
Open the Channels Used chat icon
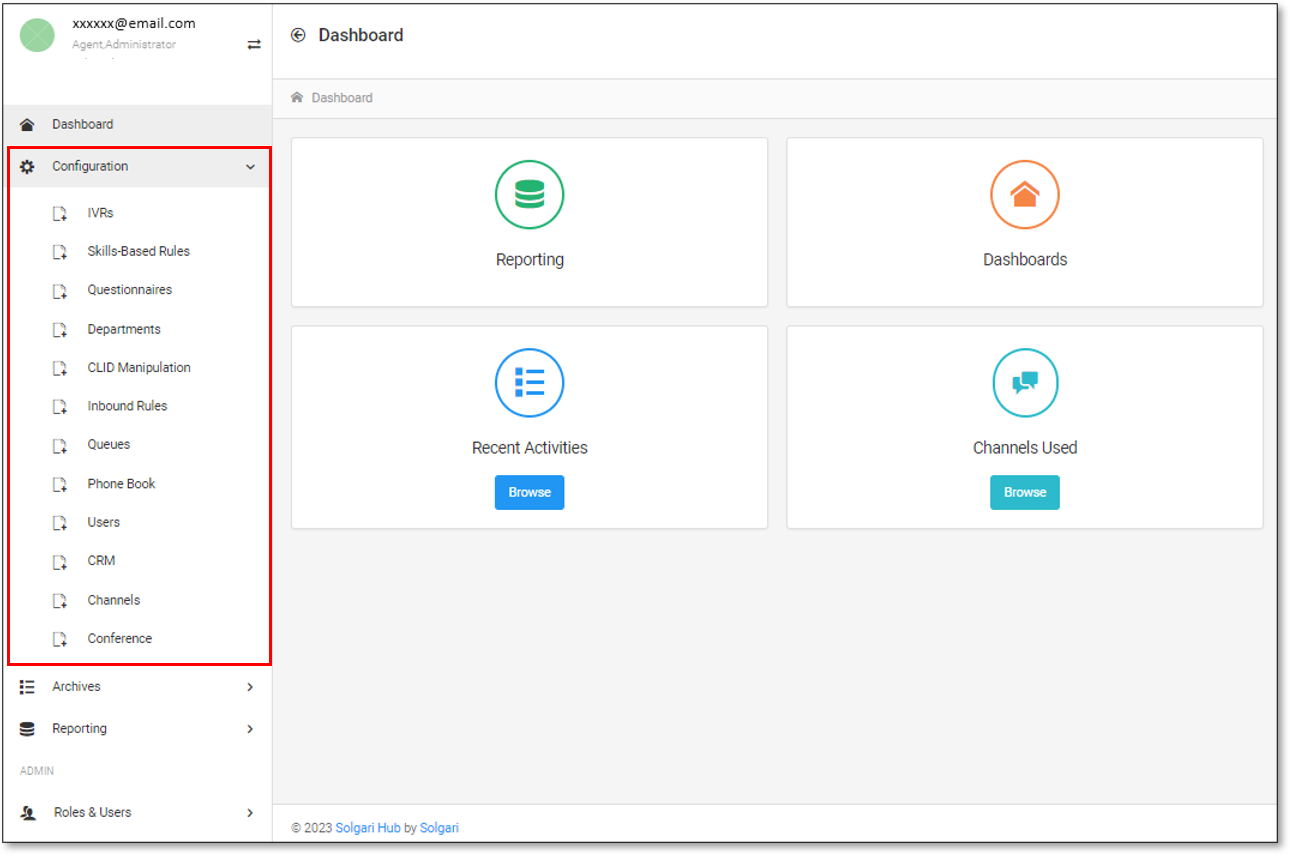pos(1024,382)
